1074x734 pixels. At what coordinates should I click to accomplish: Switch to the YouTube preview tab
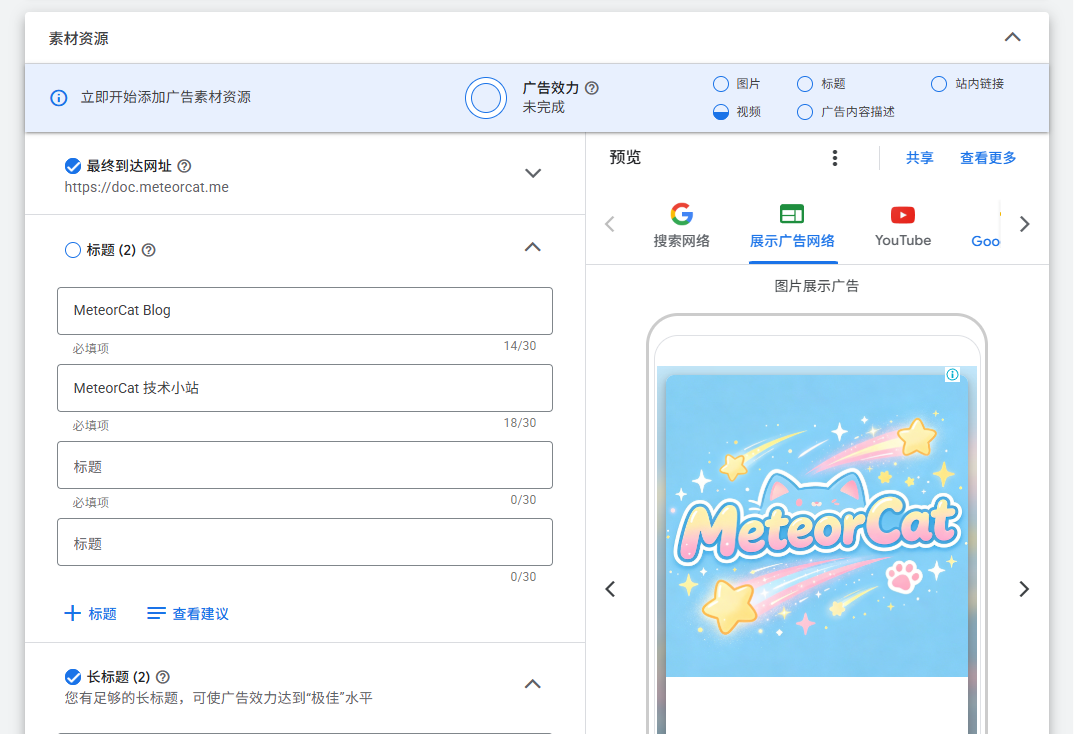[903, 227]
